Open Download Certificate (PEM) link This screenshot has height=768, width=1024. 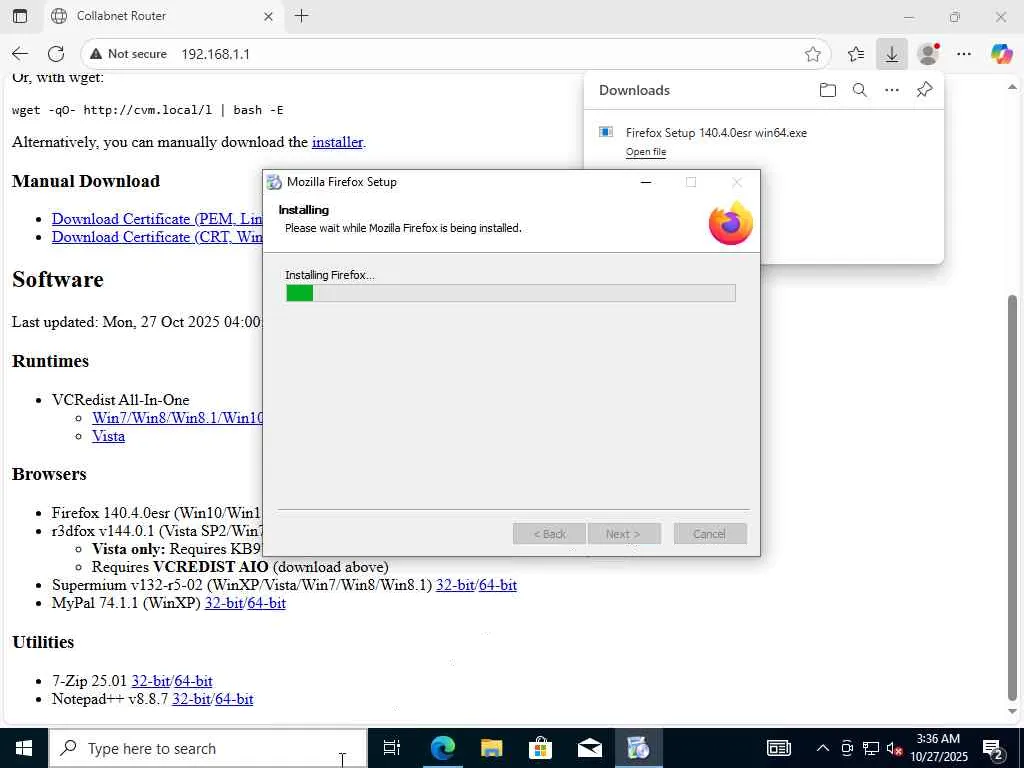[157, 219]
